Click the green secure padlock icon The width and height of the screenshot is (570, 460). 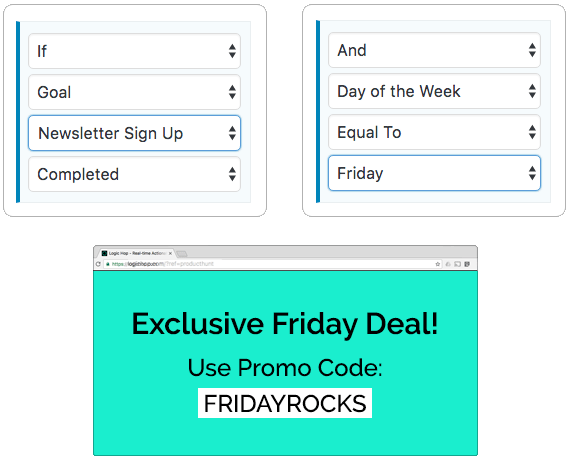point(108,264)
